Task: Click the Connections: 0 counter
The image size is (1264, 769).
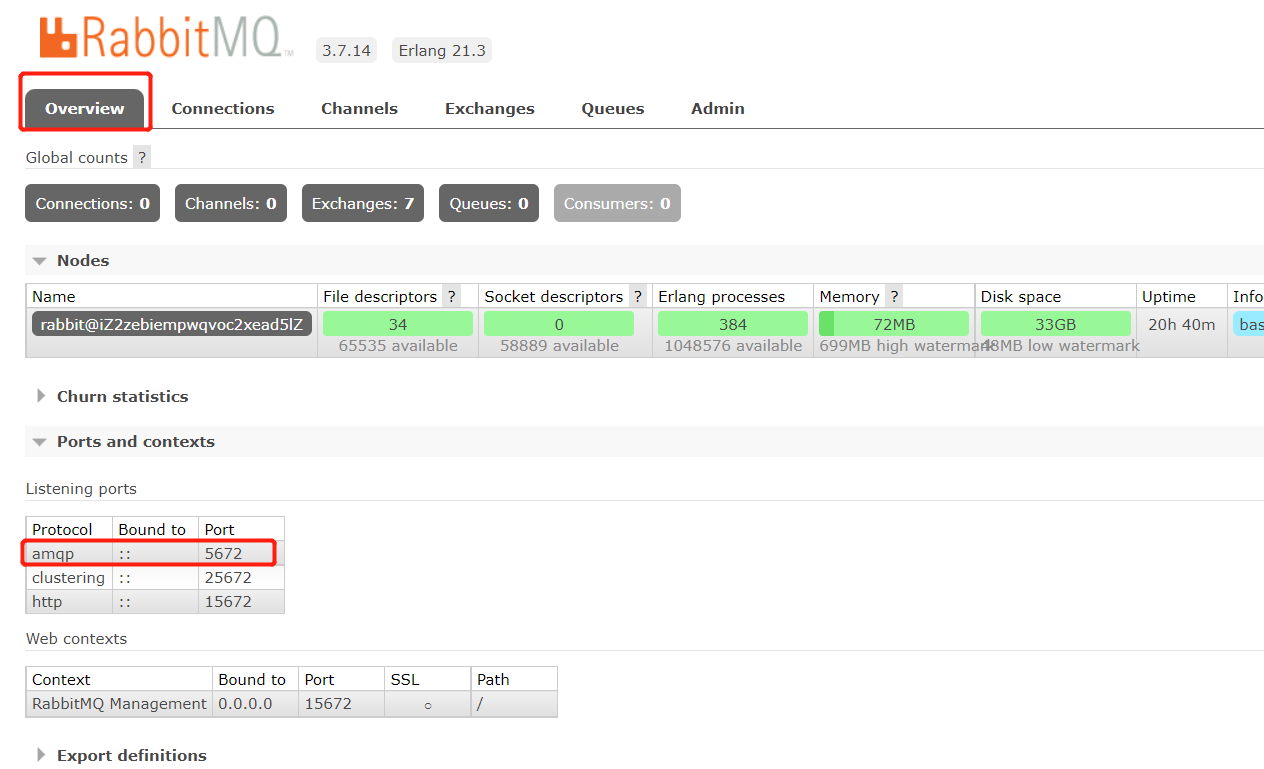Action: tap(92, 203)
